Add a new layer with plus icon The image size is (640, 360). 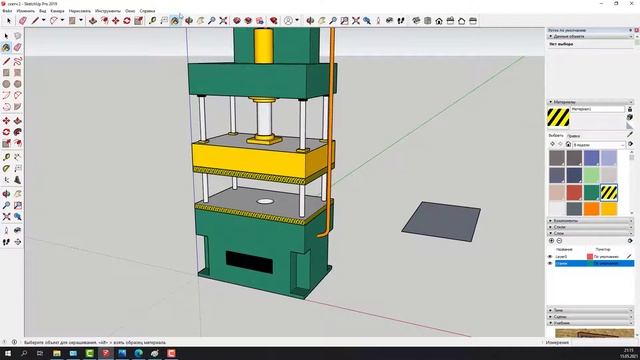tap(551, 241)
